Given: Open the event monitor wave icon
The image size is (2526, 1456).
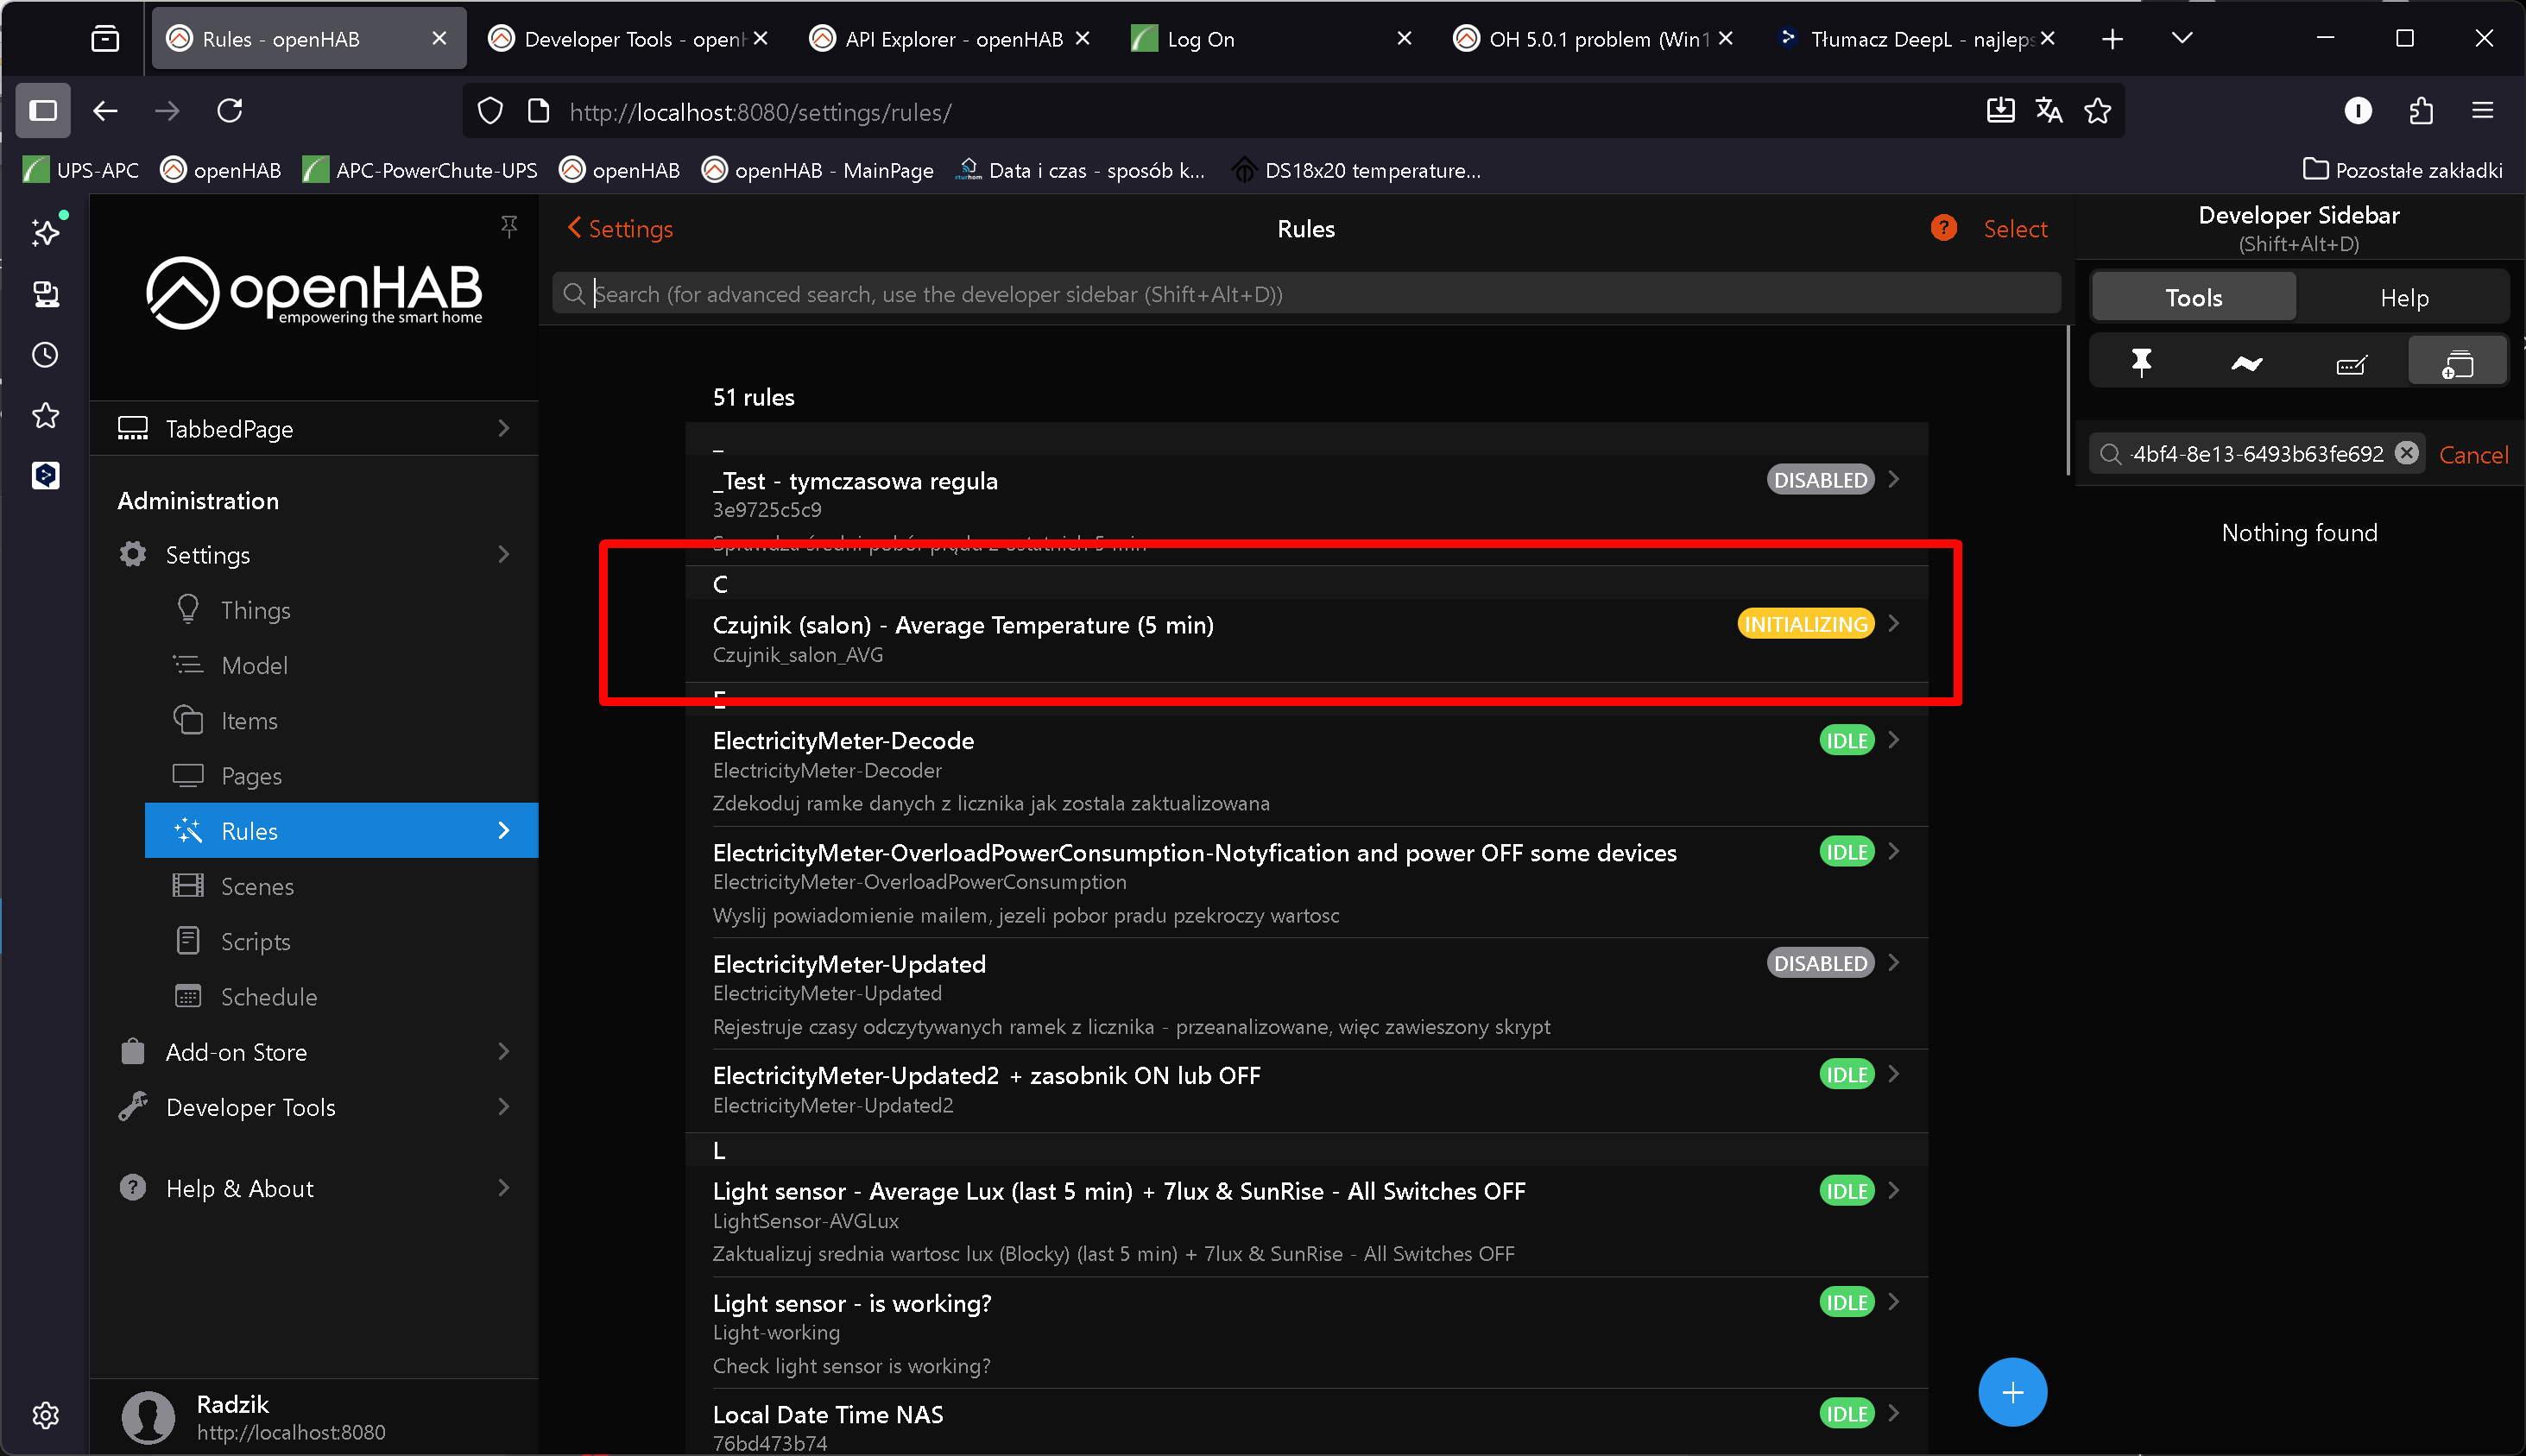Looking at the screenshot, I should click(x=2246, y=363).
